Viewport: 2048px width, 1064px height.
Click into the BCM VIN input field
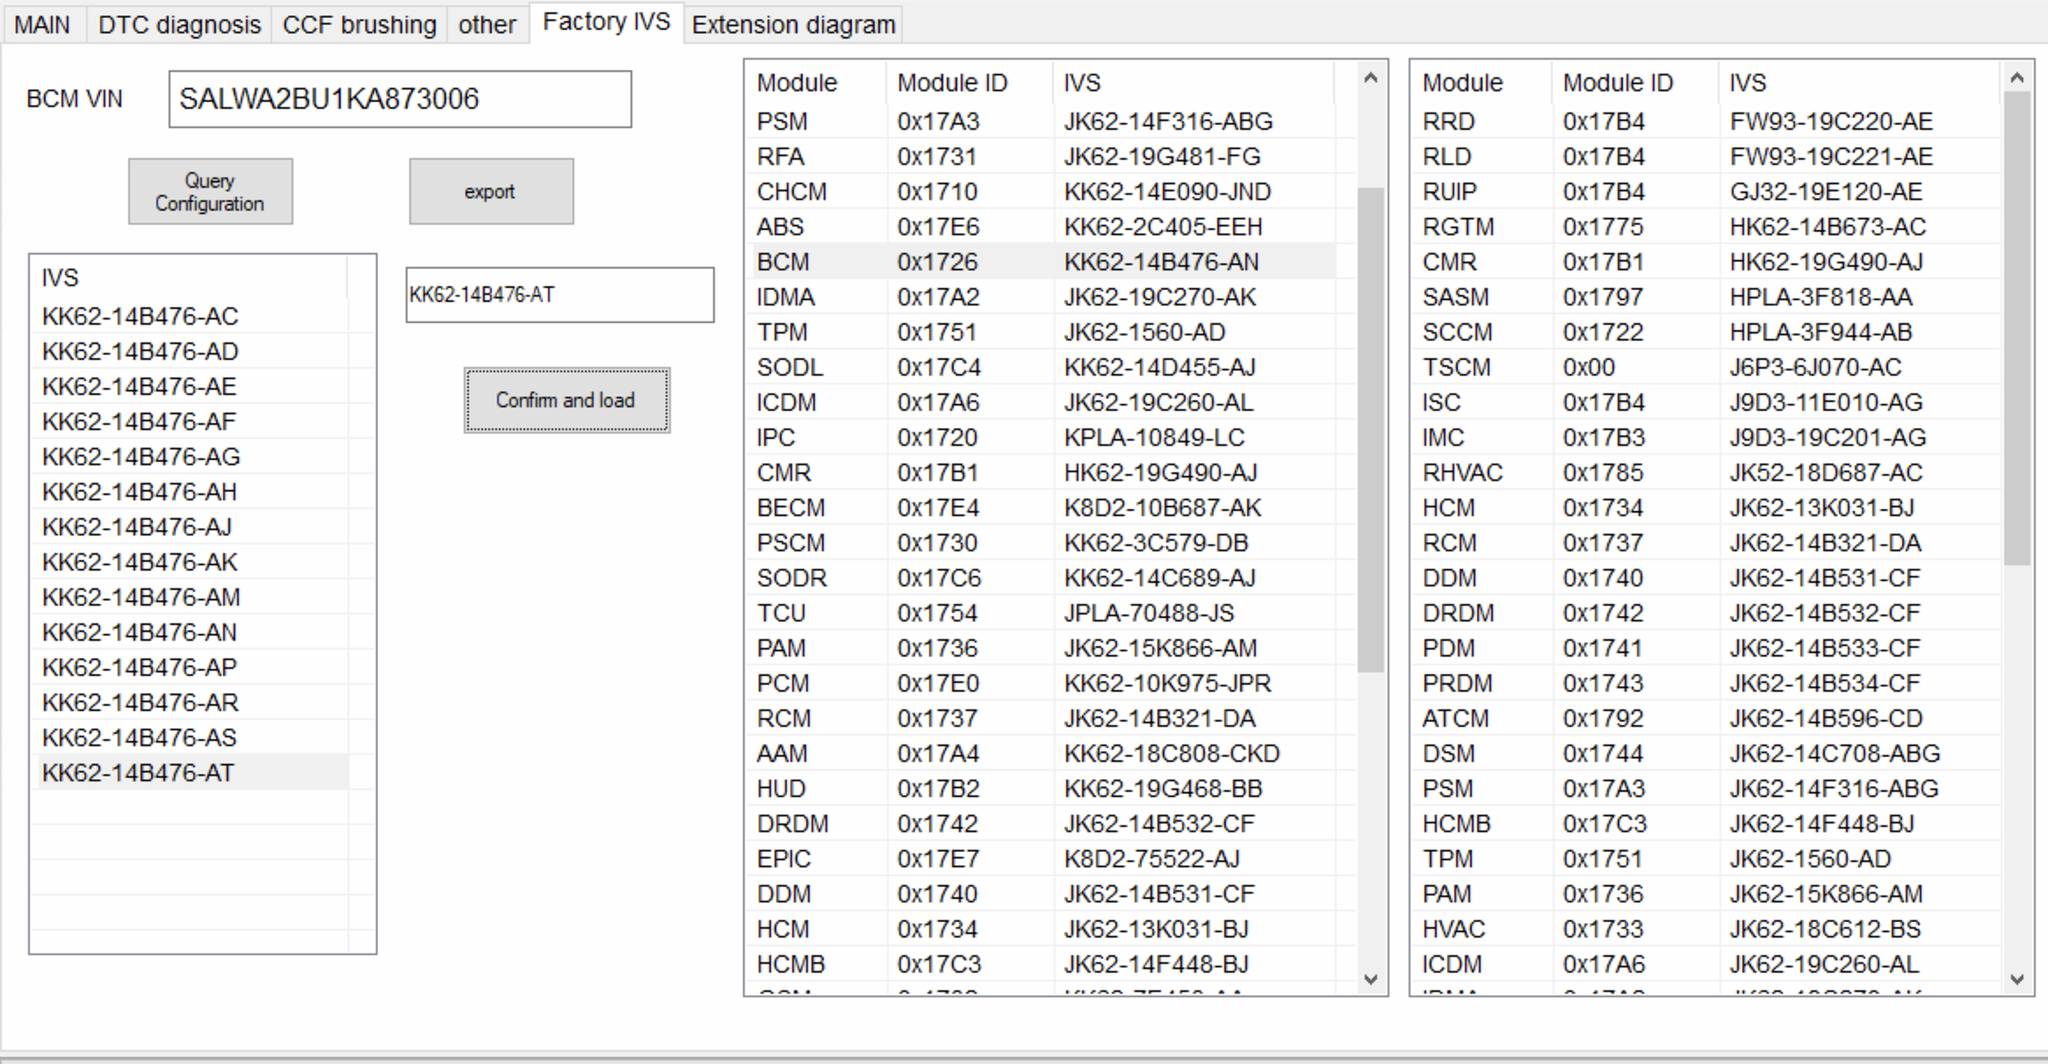(x=399, y=99)
